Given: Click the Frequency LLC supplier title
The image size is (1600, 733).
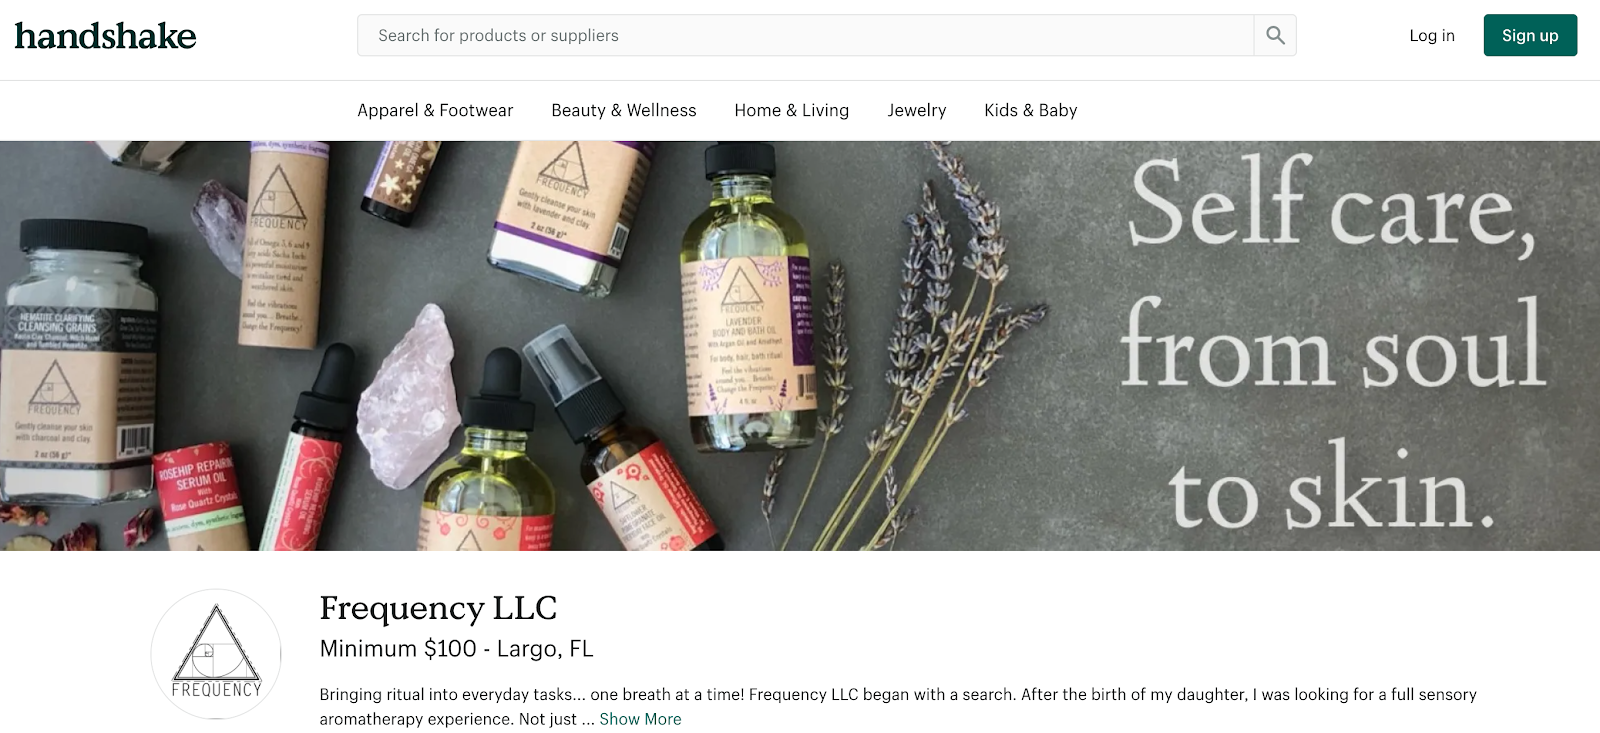Looking at the screenshot, I should coord(438,608).
